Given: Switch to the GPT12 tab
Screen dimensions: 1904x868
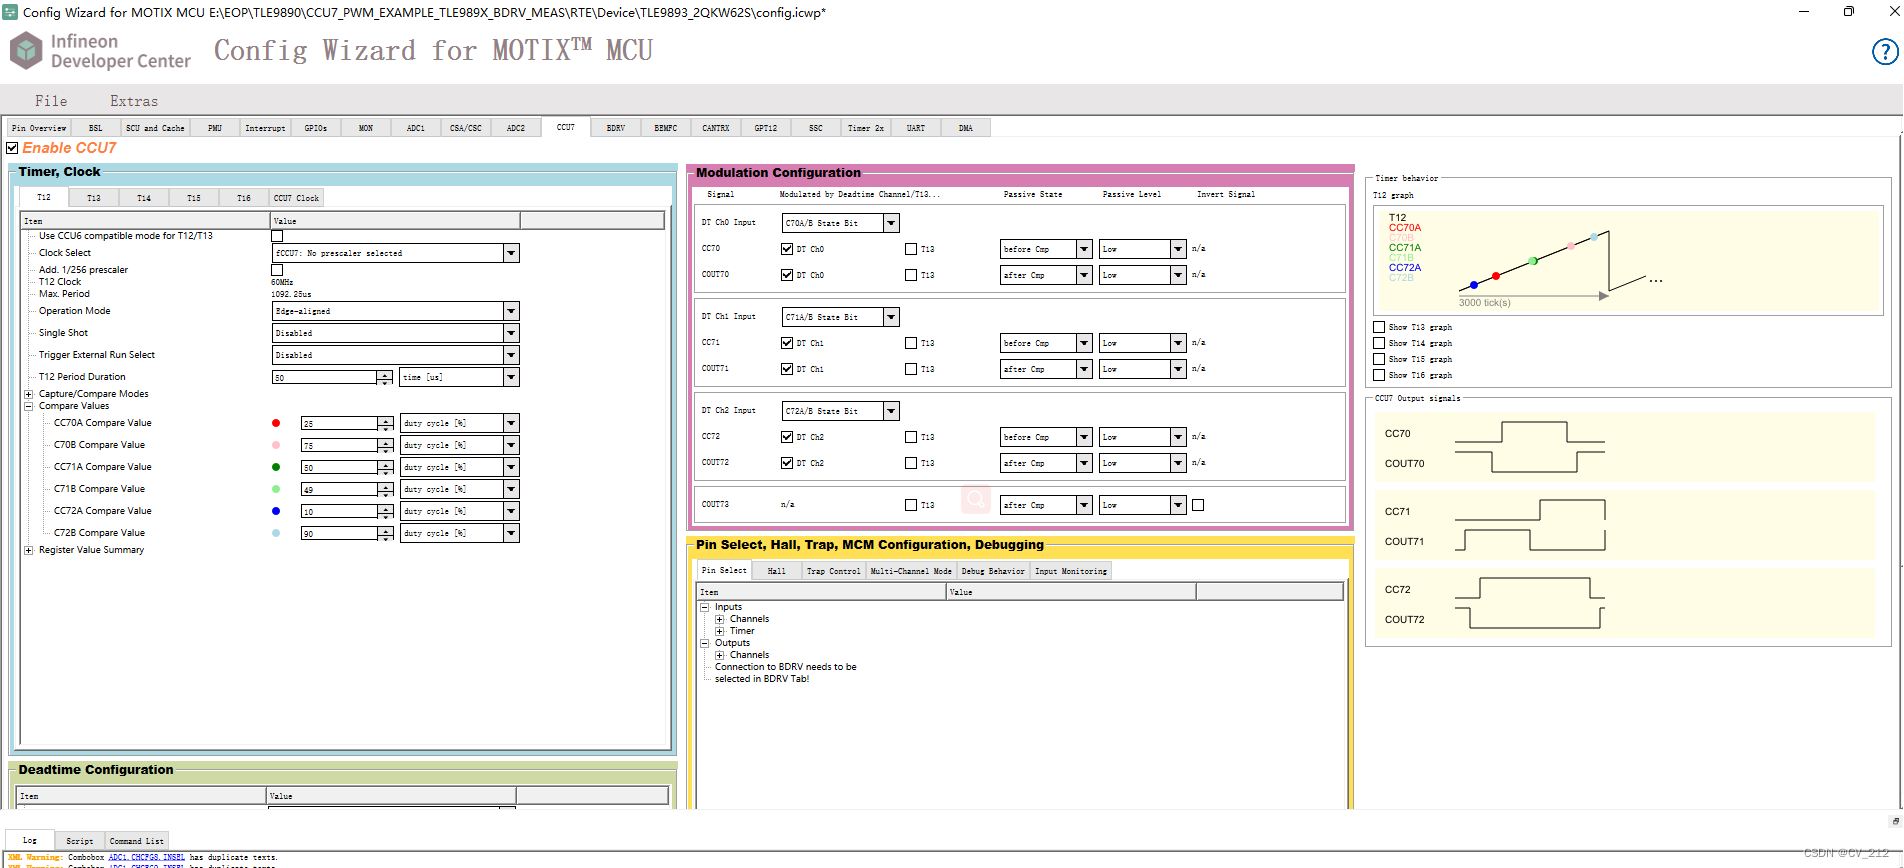Looking at the screenshot, I should tap(766, 128).
